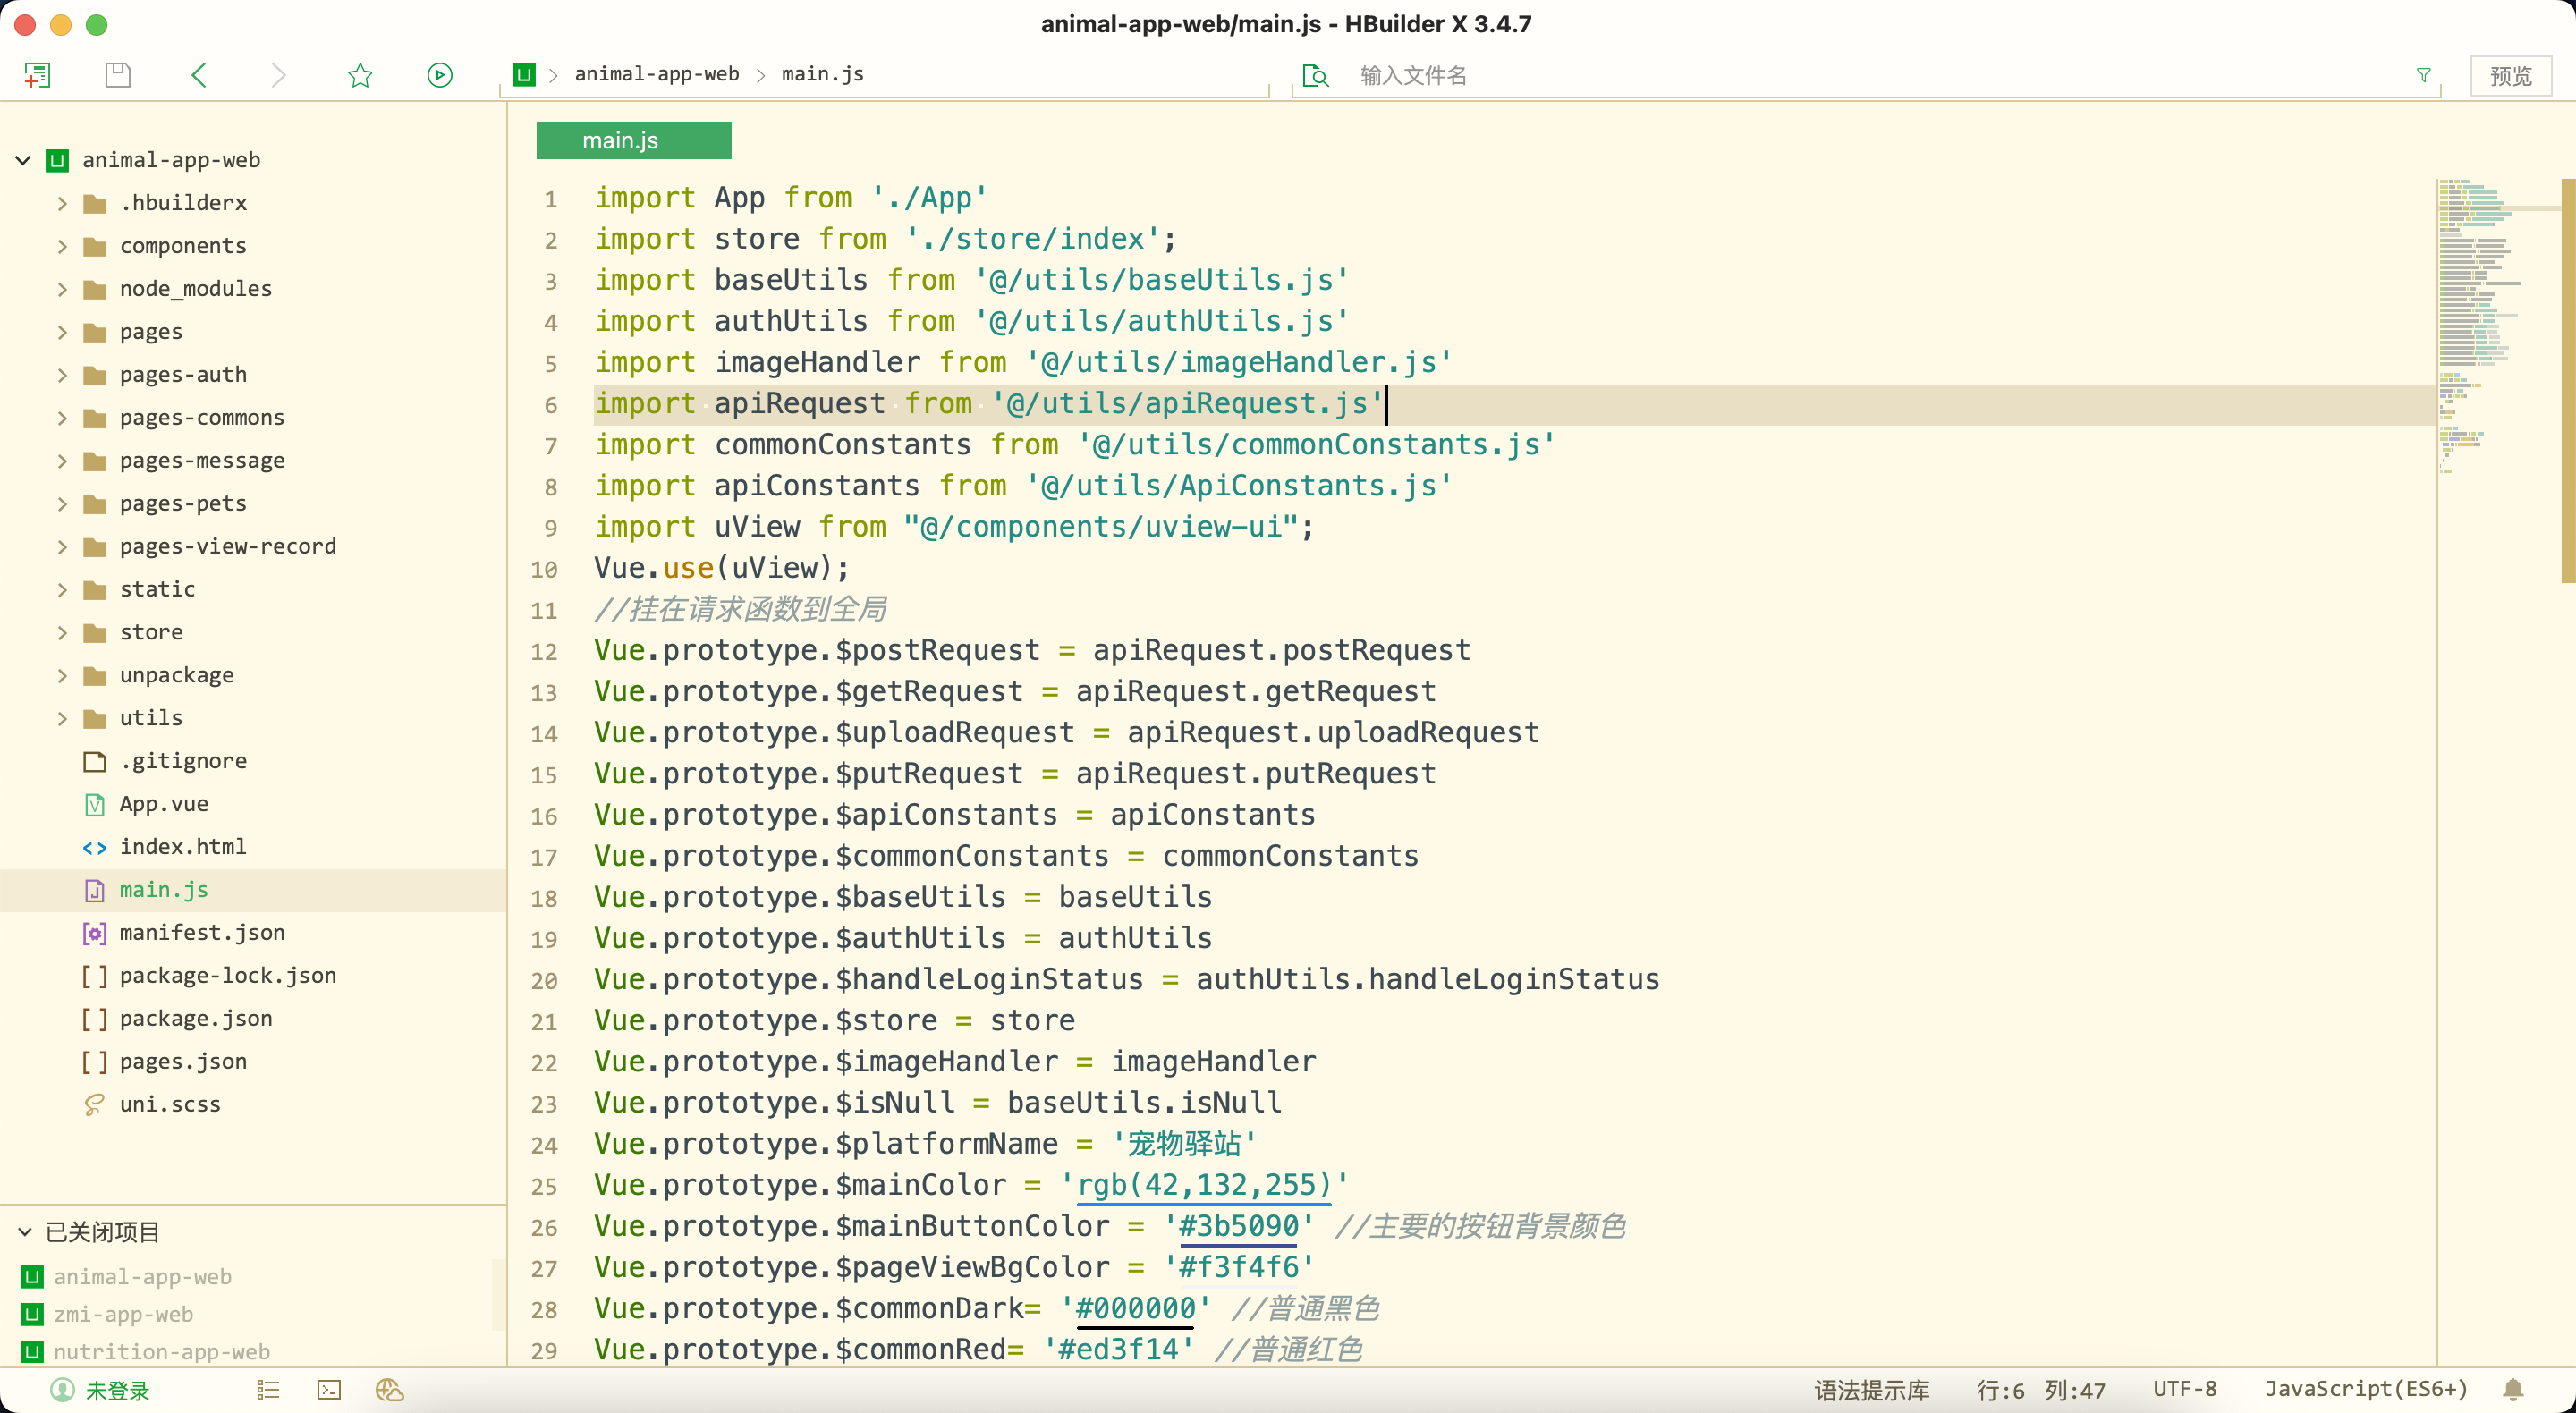Open manifest.json in the file tree
This screenshot has height=1413, width=2576.
[202, 932]
